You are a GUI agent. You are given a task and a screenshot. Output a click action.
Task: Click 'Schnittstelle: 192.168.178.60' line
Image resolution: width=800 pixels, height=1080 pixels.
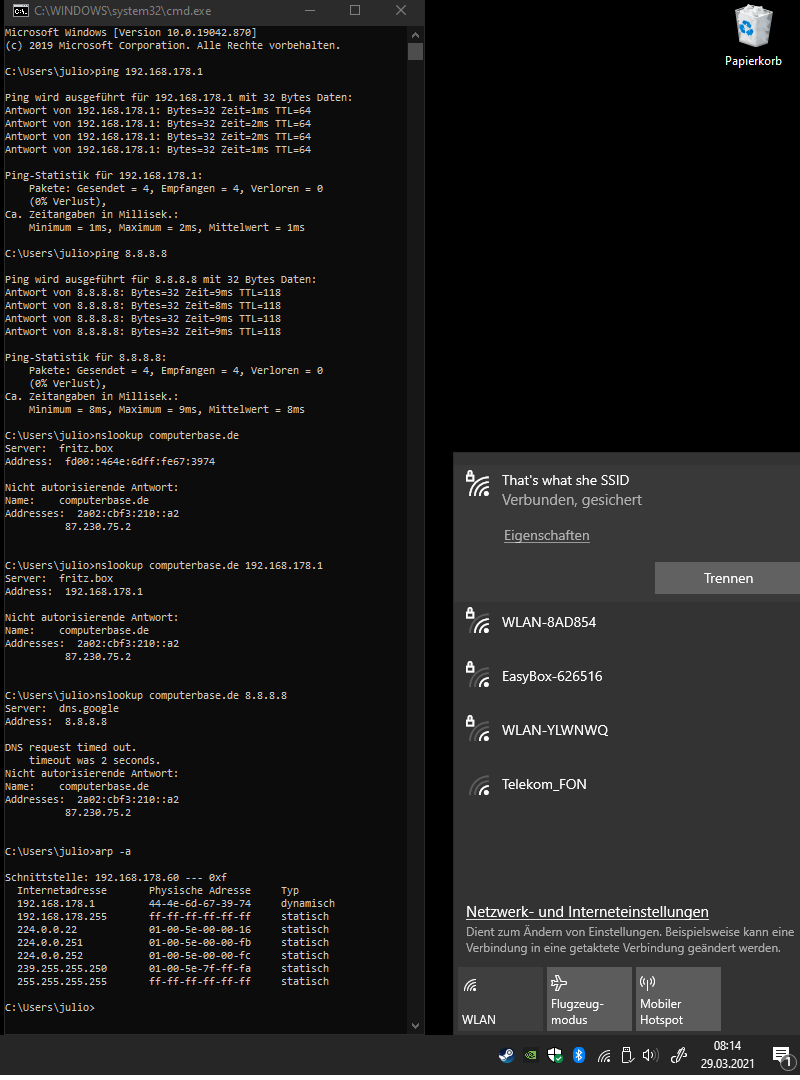pos(116,878)
